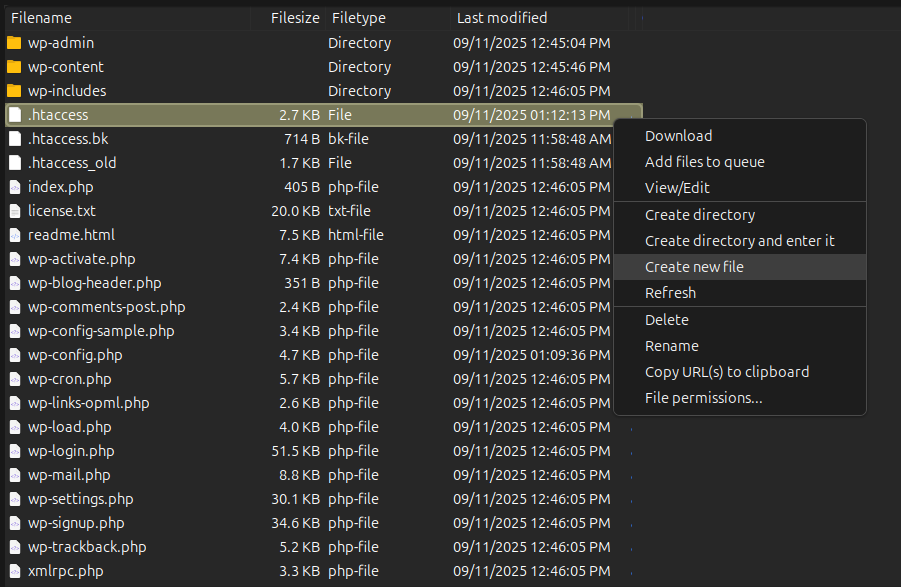
Task: Choose Create directory menu entry
Action: point(740,215)
